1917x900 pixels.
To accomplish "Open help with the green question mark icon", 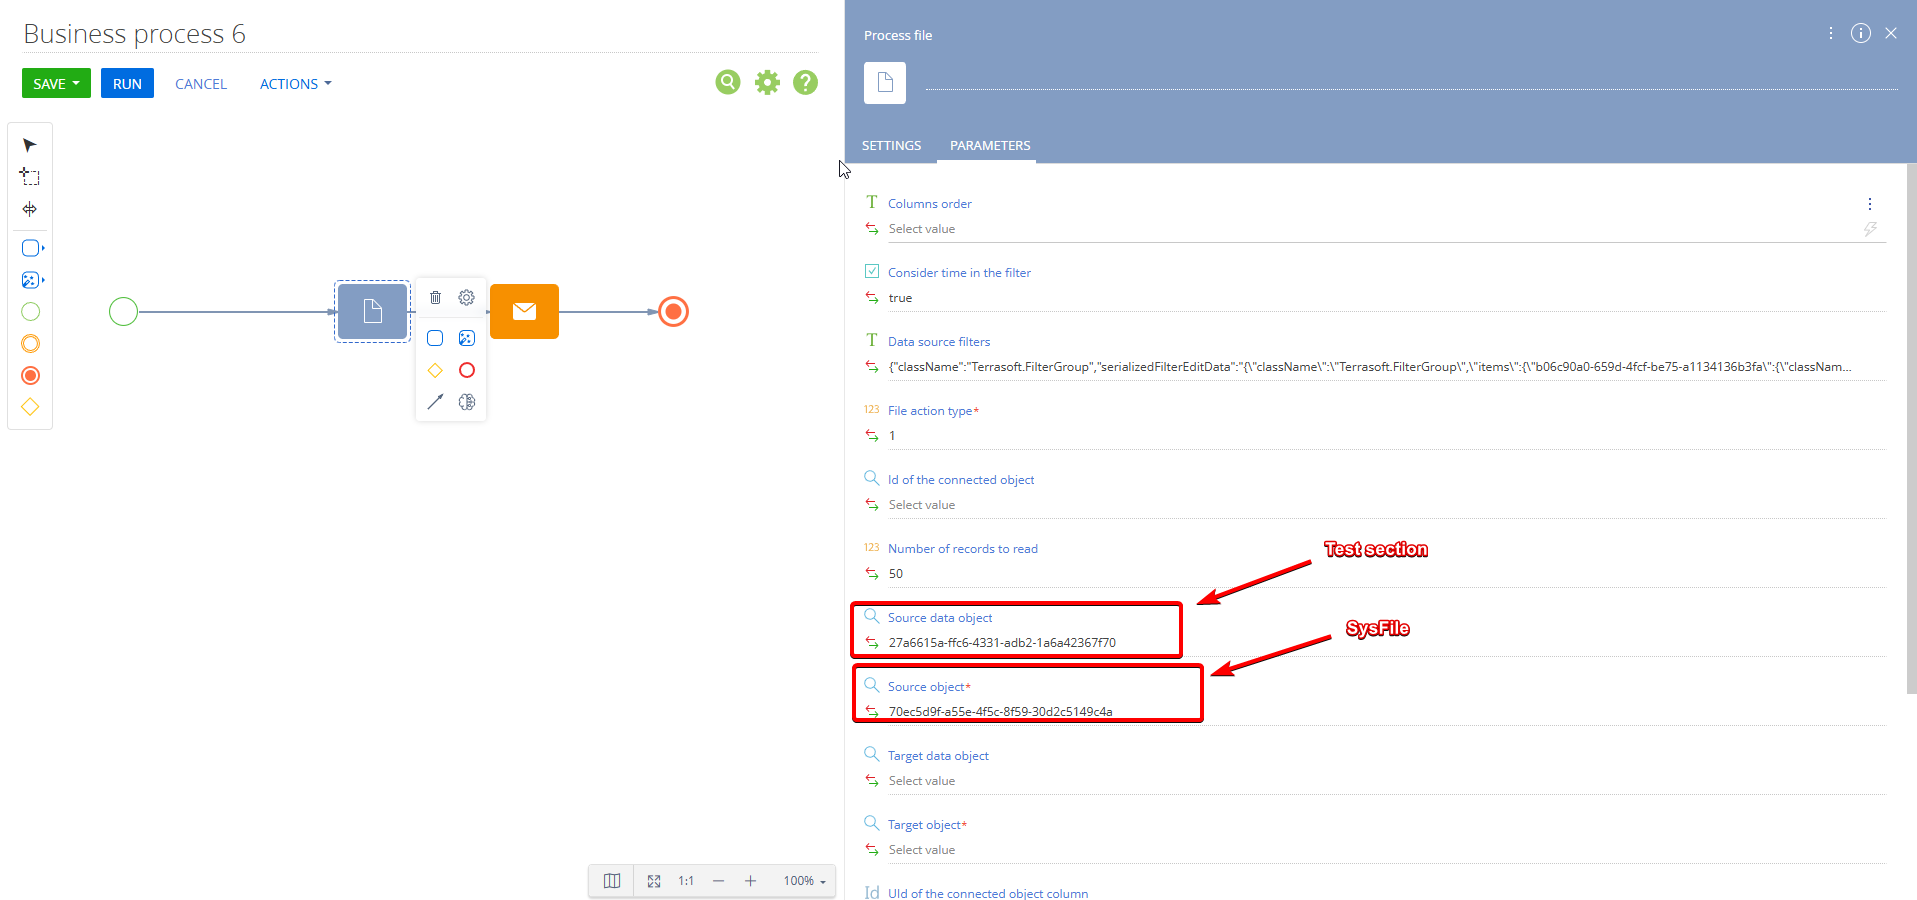I will point(805,82).
